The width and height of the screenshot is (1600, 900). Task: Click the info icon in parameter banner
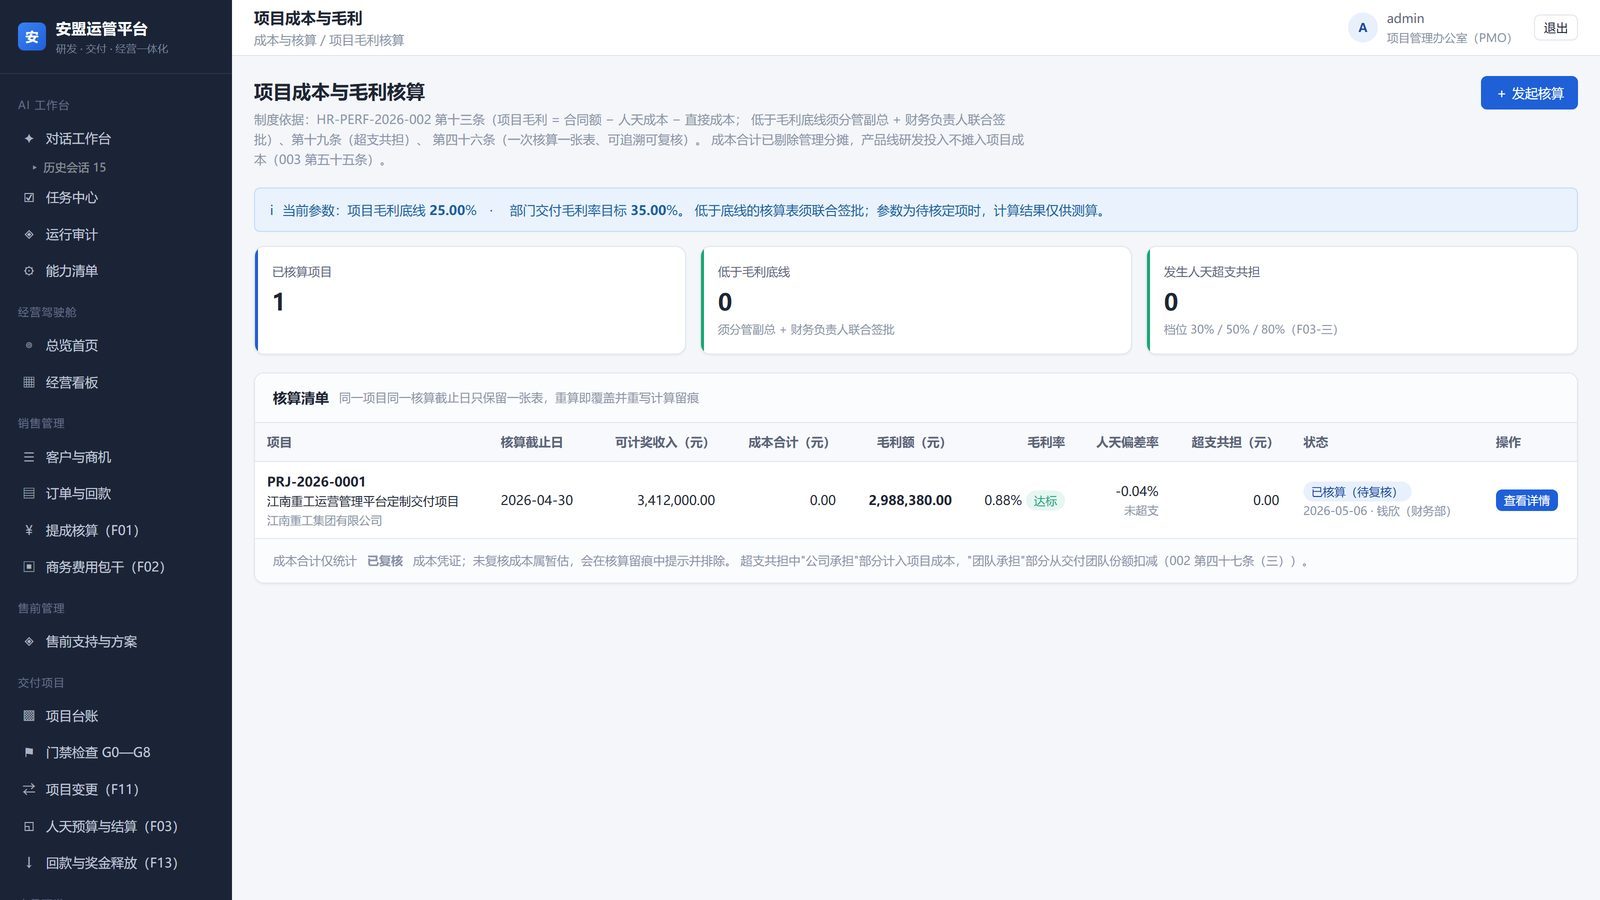(271, 210)
